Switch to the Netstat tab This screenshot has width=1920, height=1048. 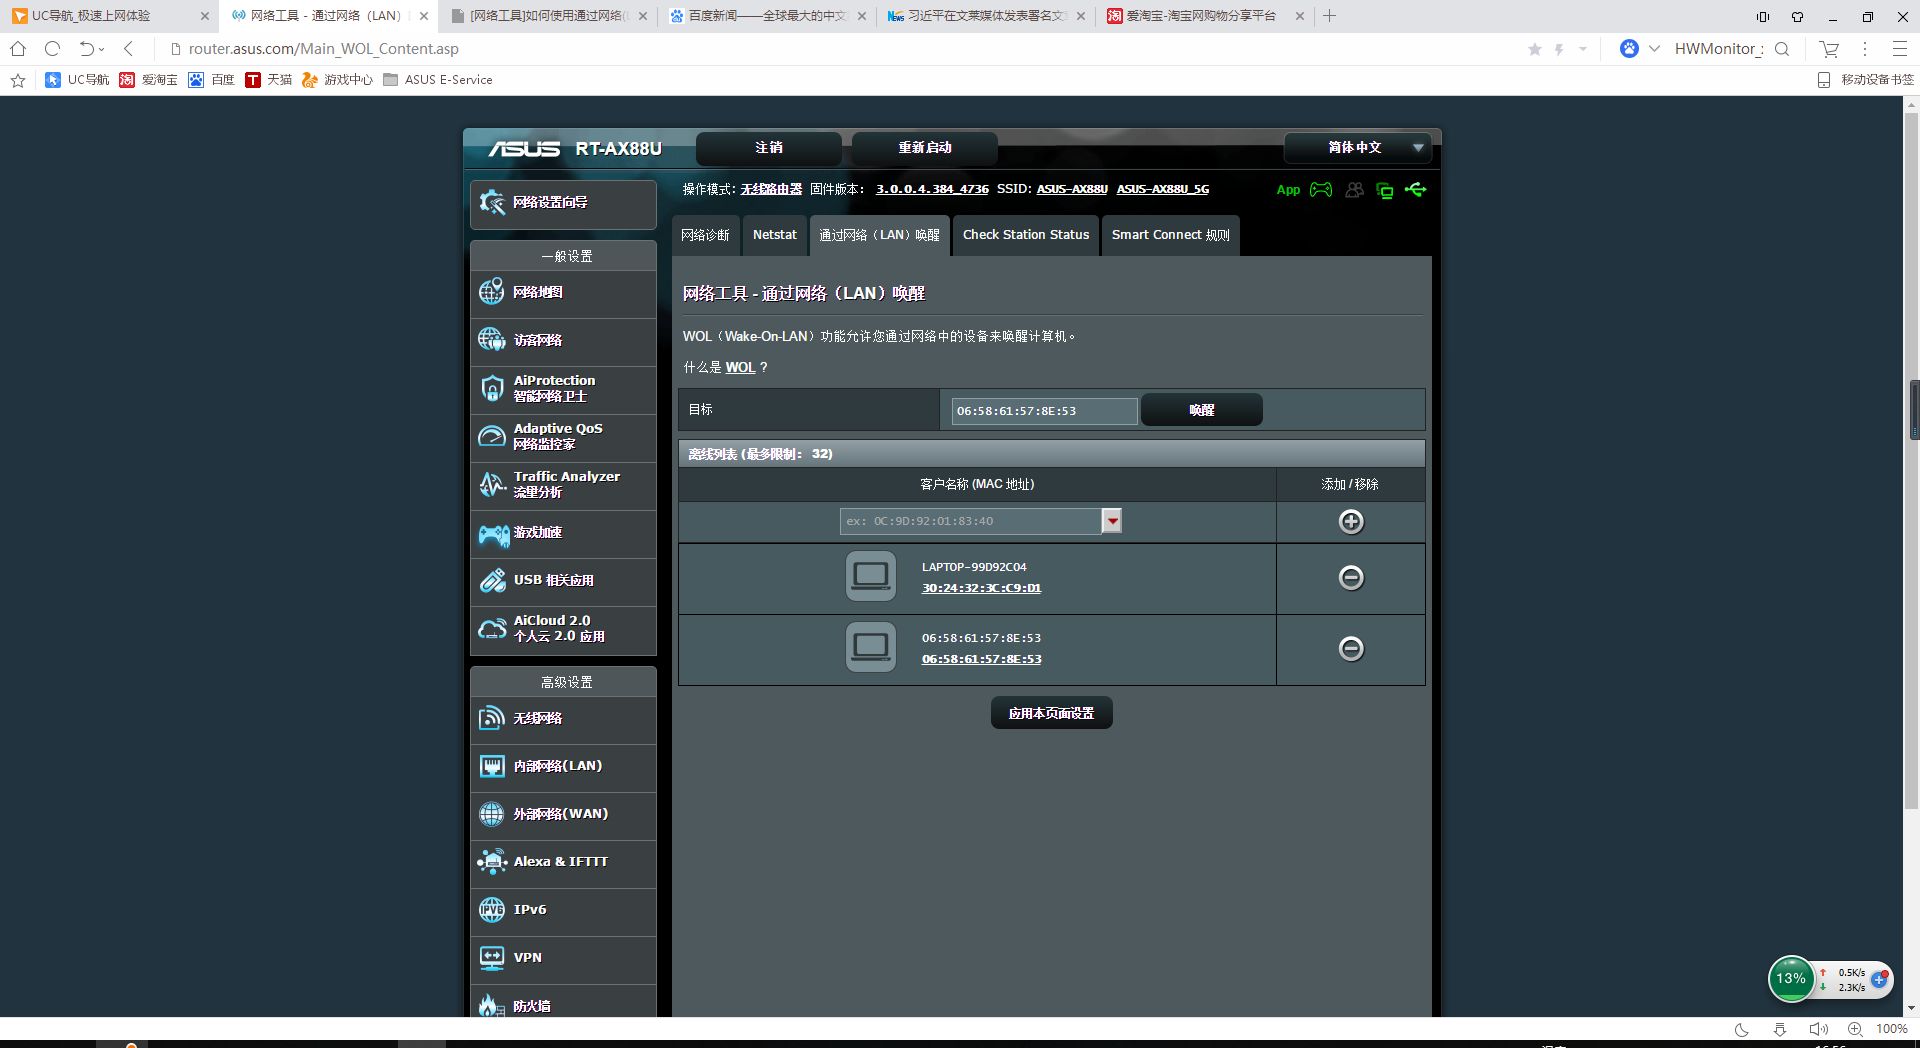click(x=774, y=235)
